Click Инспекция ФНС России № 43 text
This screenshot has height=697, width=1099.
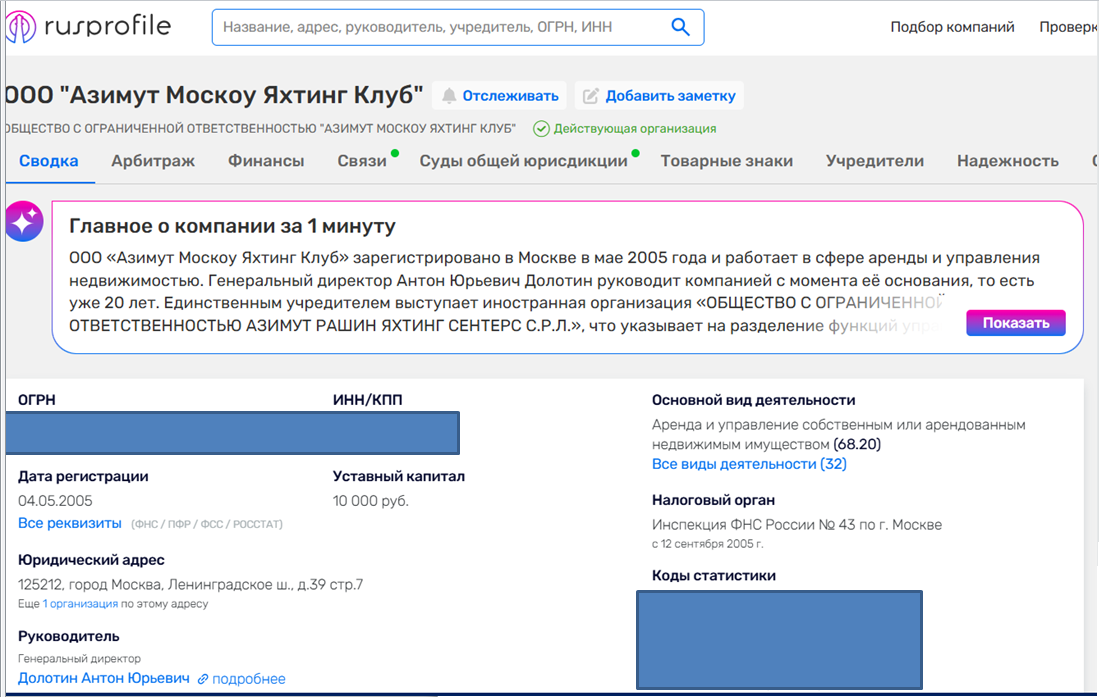tap(797, 525)
